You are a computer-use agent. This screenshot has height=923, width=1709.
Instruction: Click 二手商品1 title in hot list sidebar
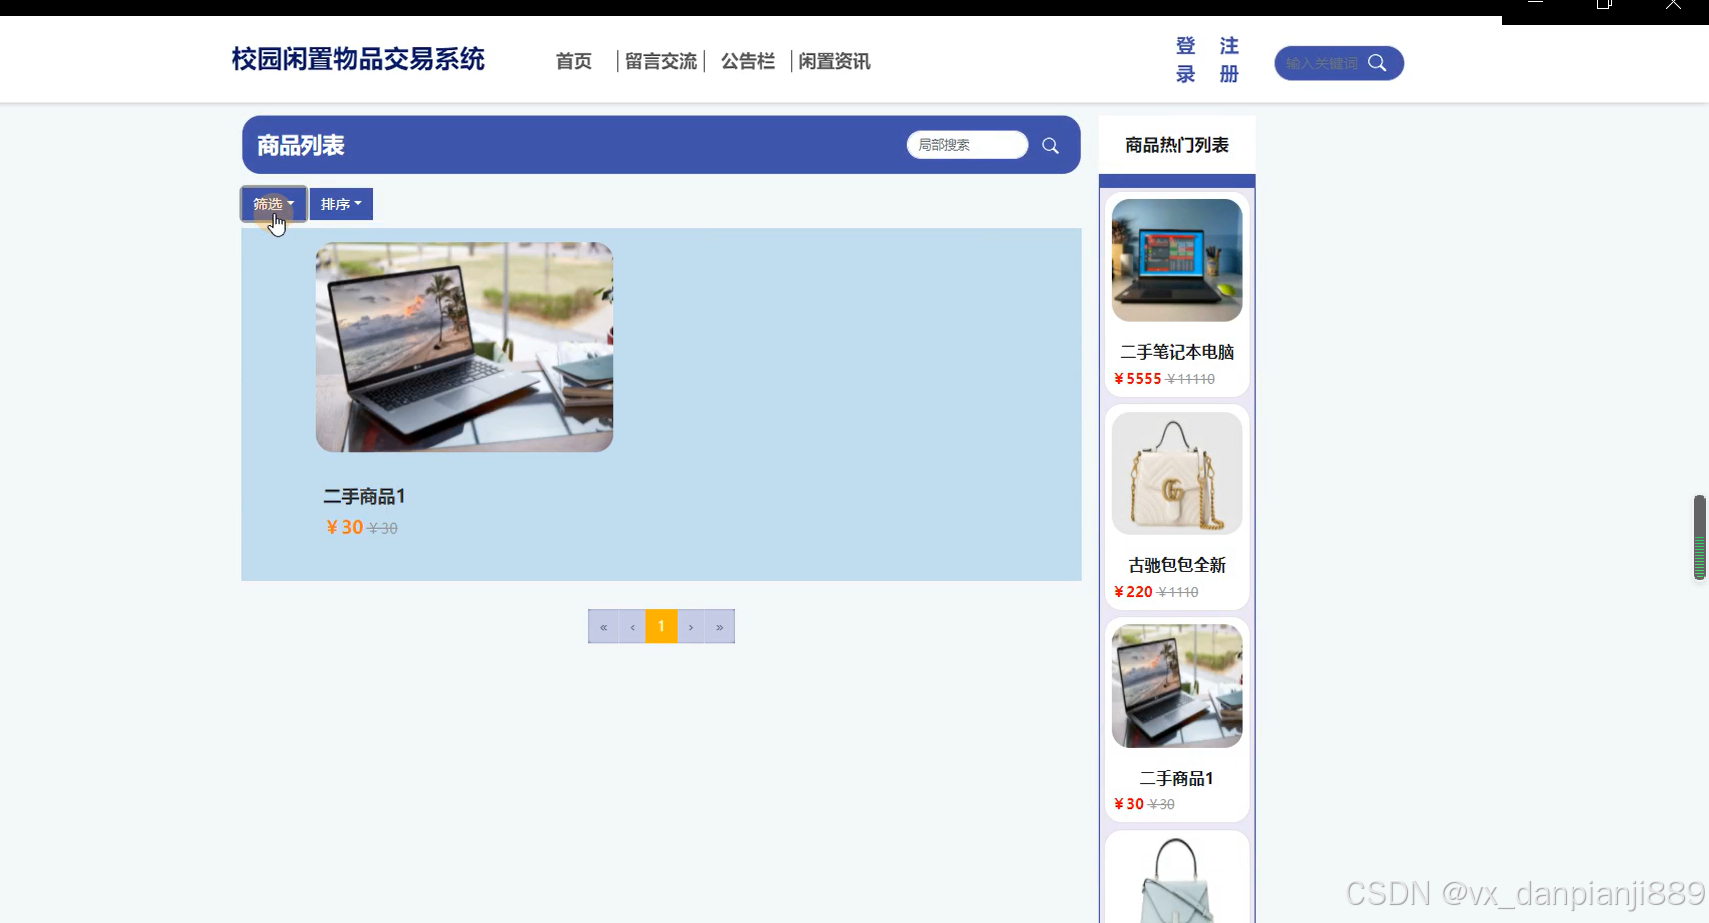pyautogui.click(x=1177, y=778)
